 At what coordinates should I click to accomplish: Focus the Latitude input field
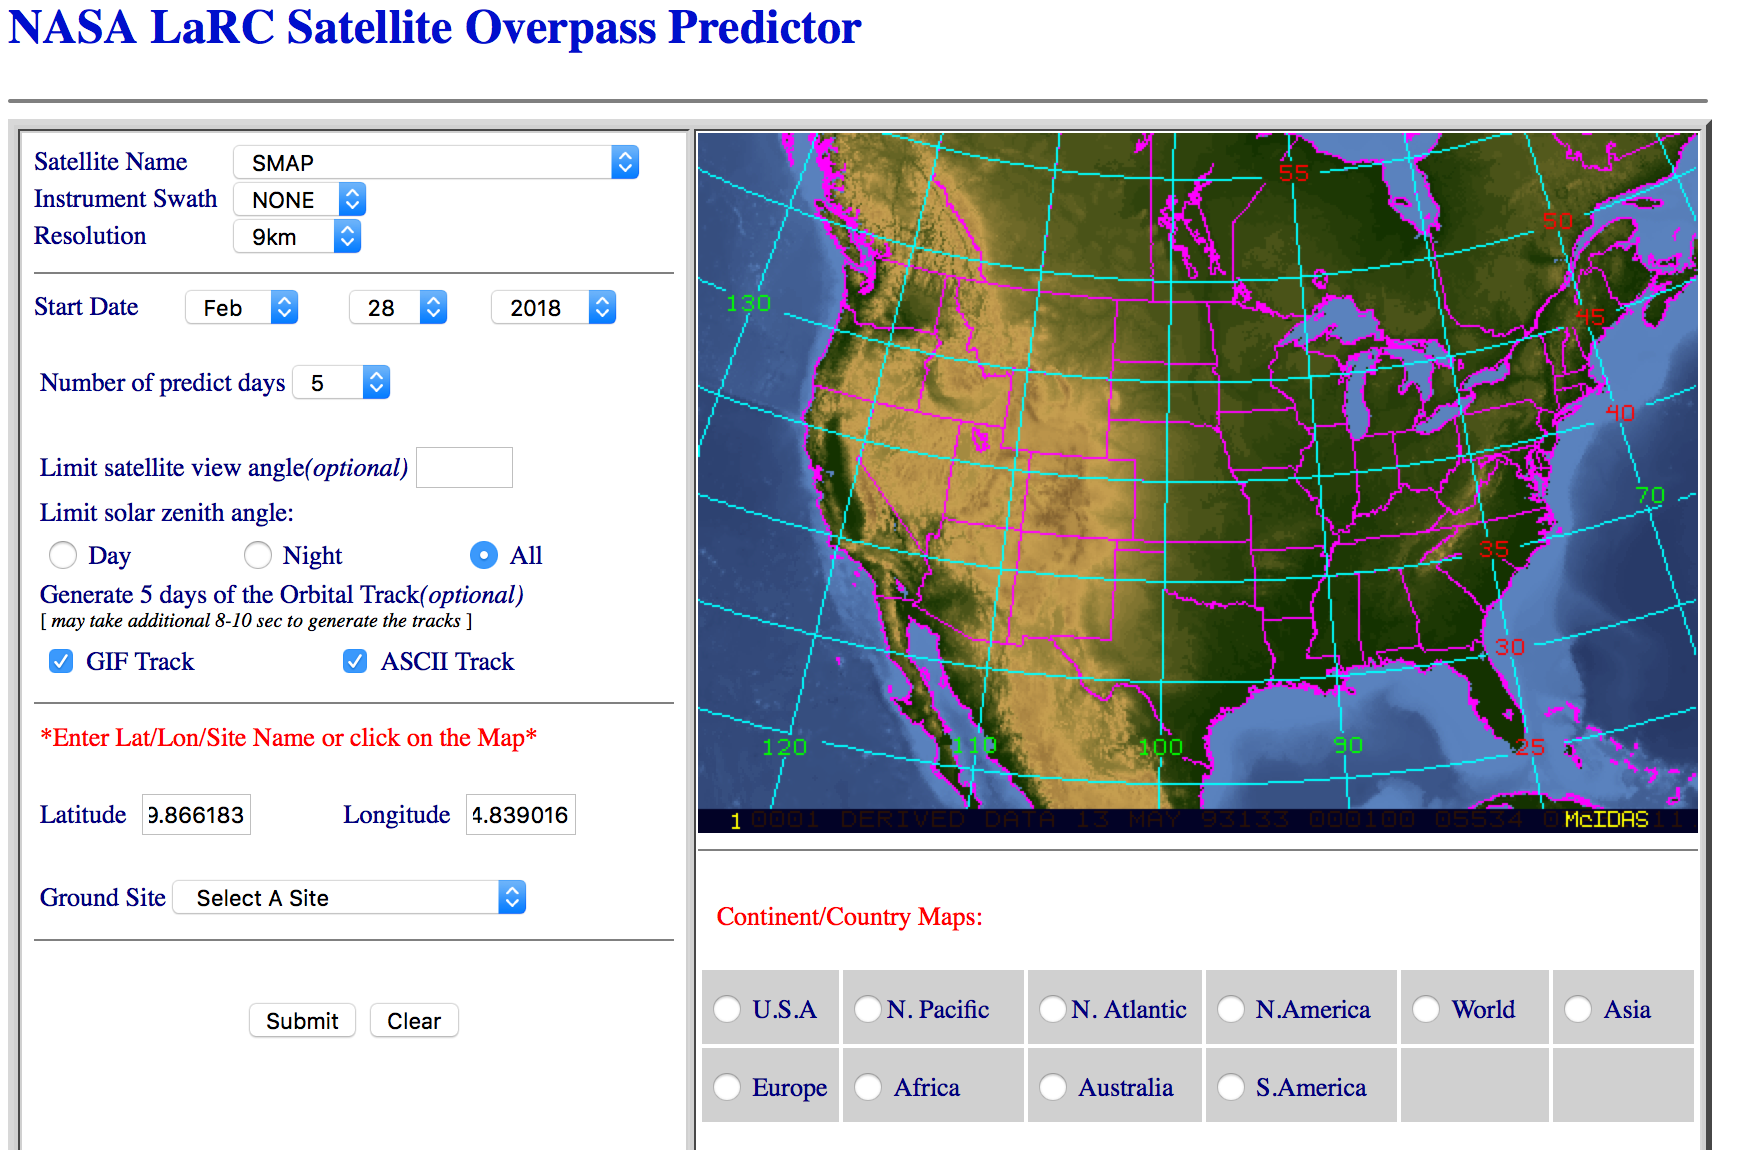point(196,815)
